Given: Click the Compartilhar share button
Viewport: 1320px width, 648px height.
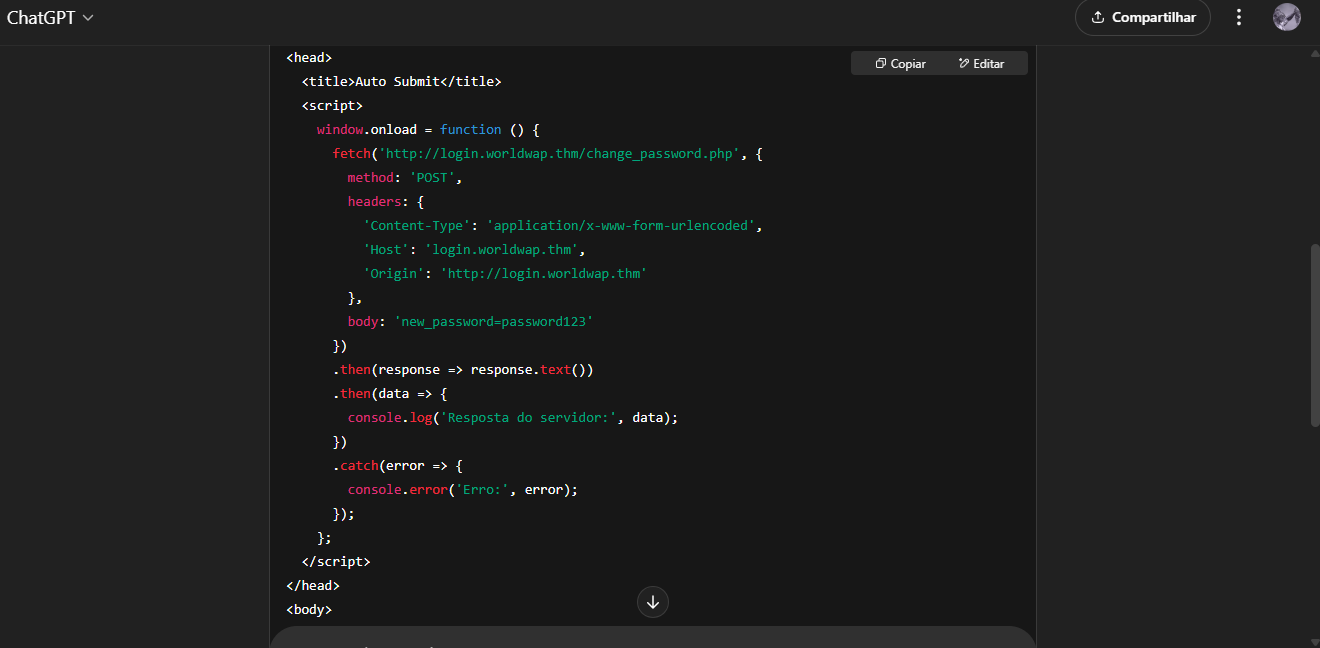Looking at the screenshot, I should [1143, 17].
